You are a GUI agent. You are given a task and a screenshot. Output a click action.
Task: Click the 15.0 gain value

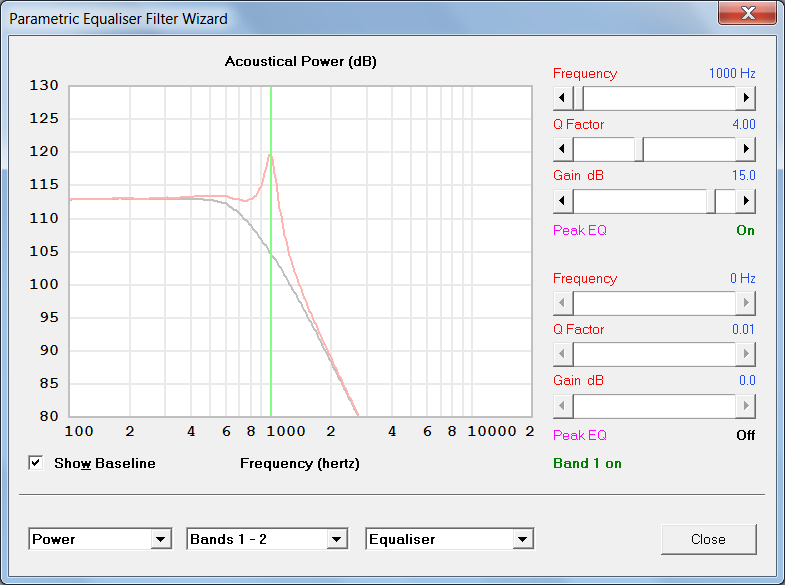(743, 175)
